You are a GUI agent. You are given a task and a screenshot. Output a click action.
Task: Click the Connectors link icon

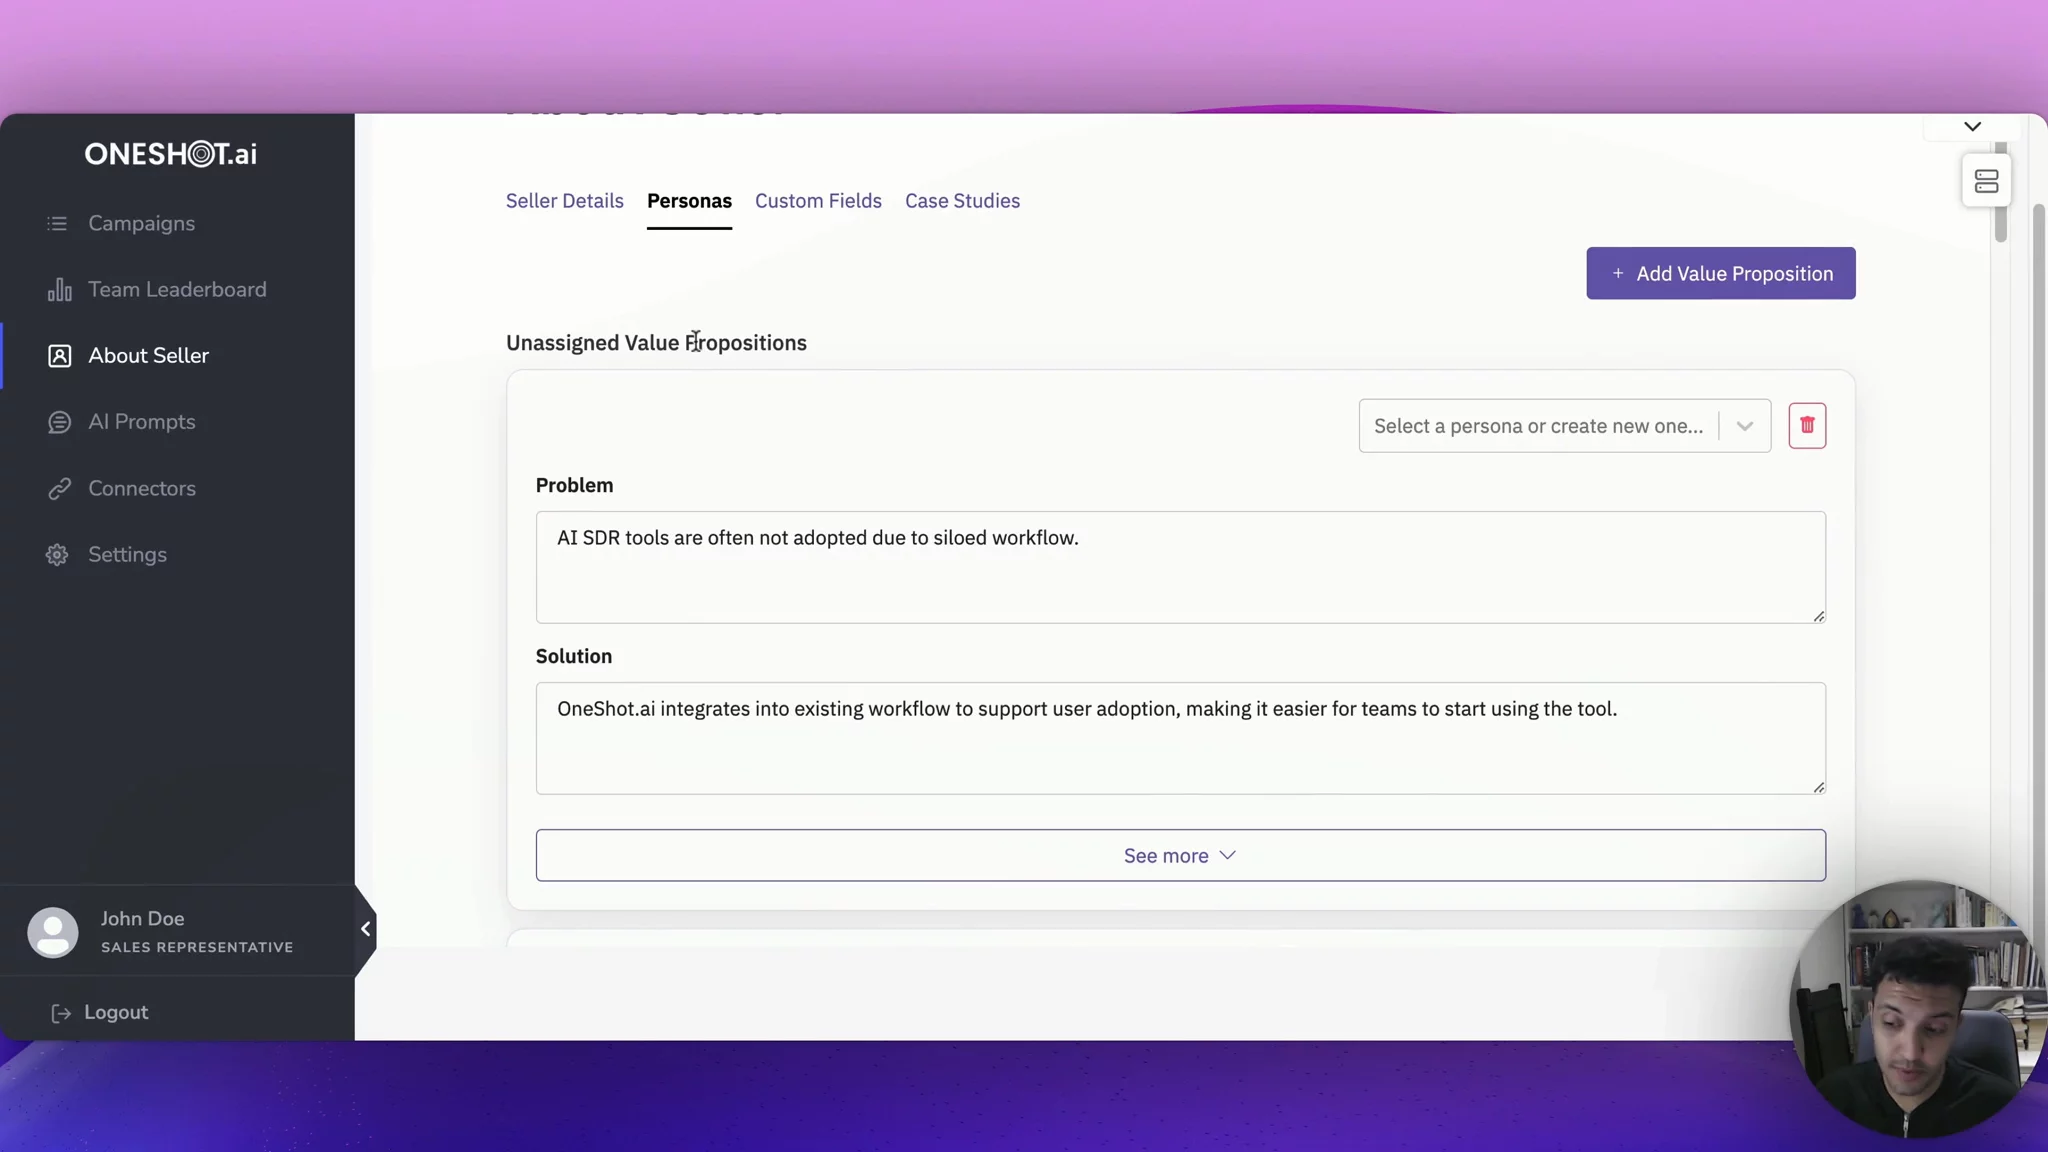coord(59,488)
